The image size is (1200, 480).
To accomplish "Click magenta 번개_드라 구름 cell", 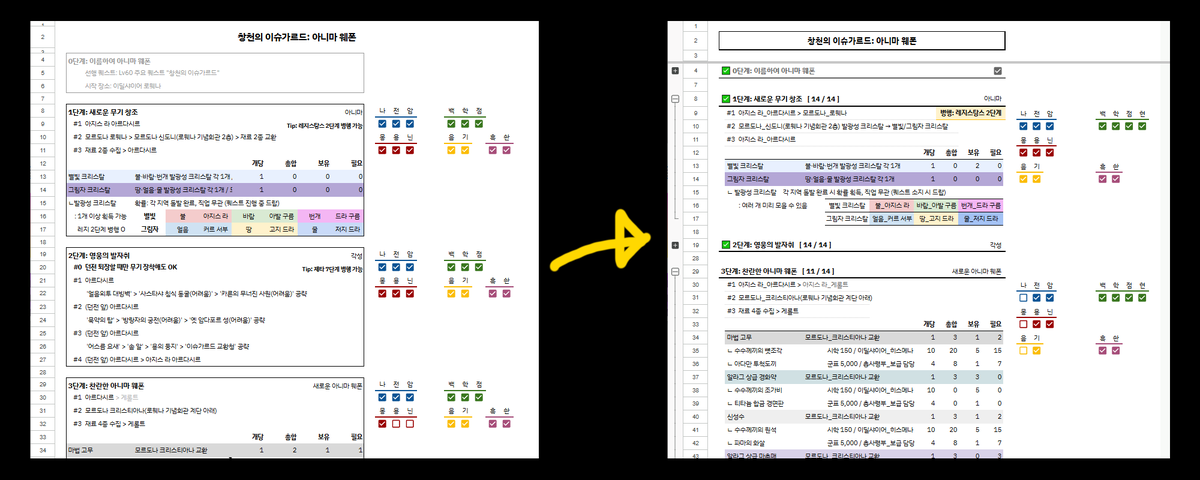I will click(x=982, y=204).
